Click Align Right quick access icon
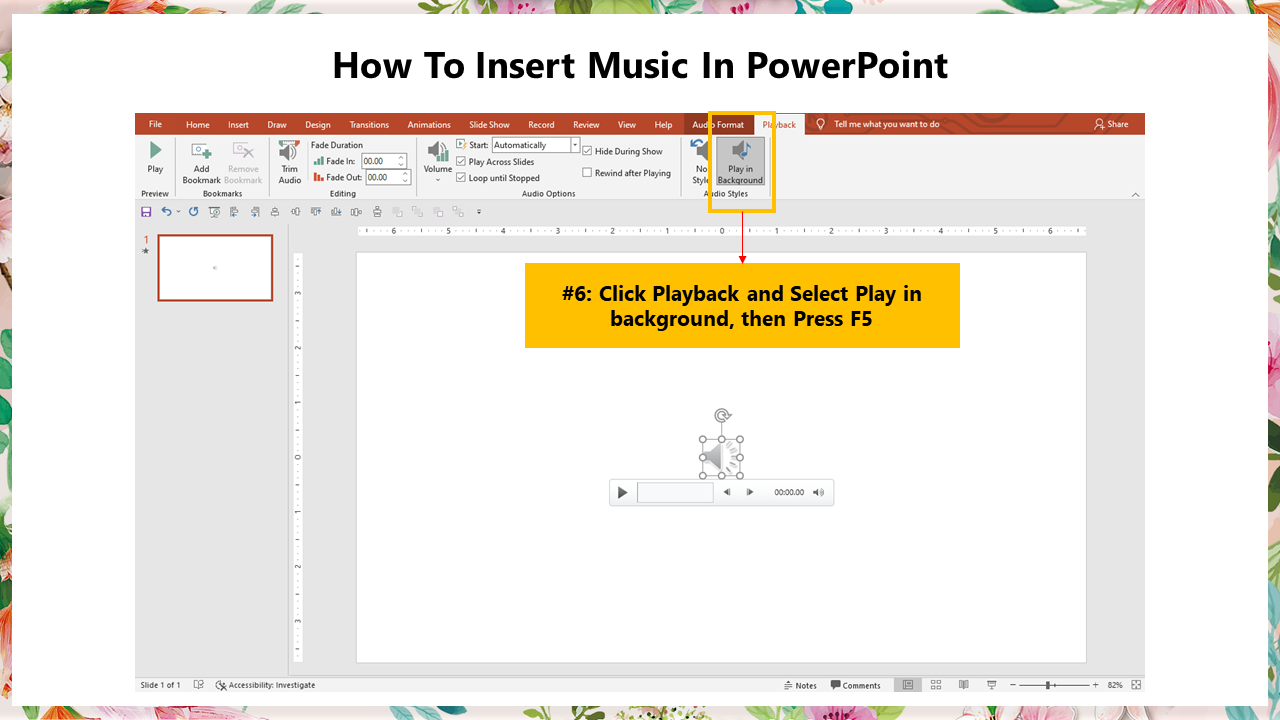The width and height of the screenshot is (1280, 720). tap(254, 212)
